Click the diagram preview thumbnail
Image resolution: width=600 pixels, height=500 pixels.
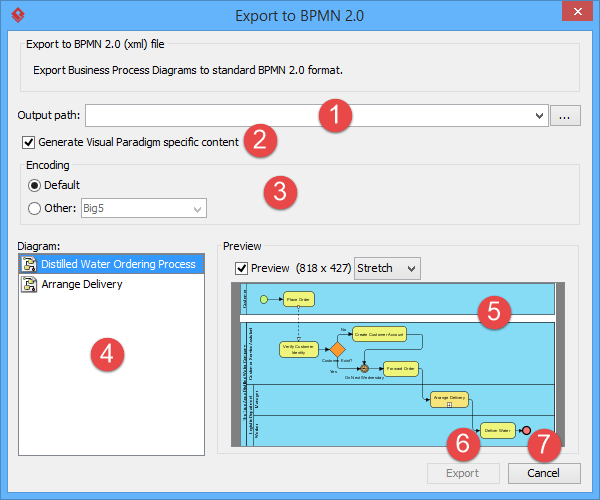point(398,365)
